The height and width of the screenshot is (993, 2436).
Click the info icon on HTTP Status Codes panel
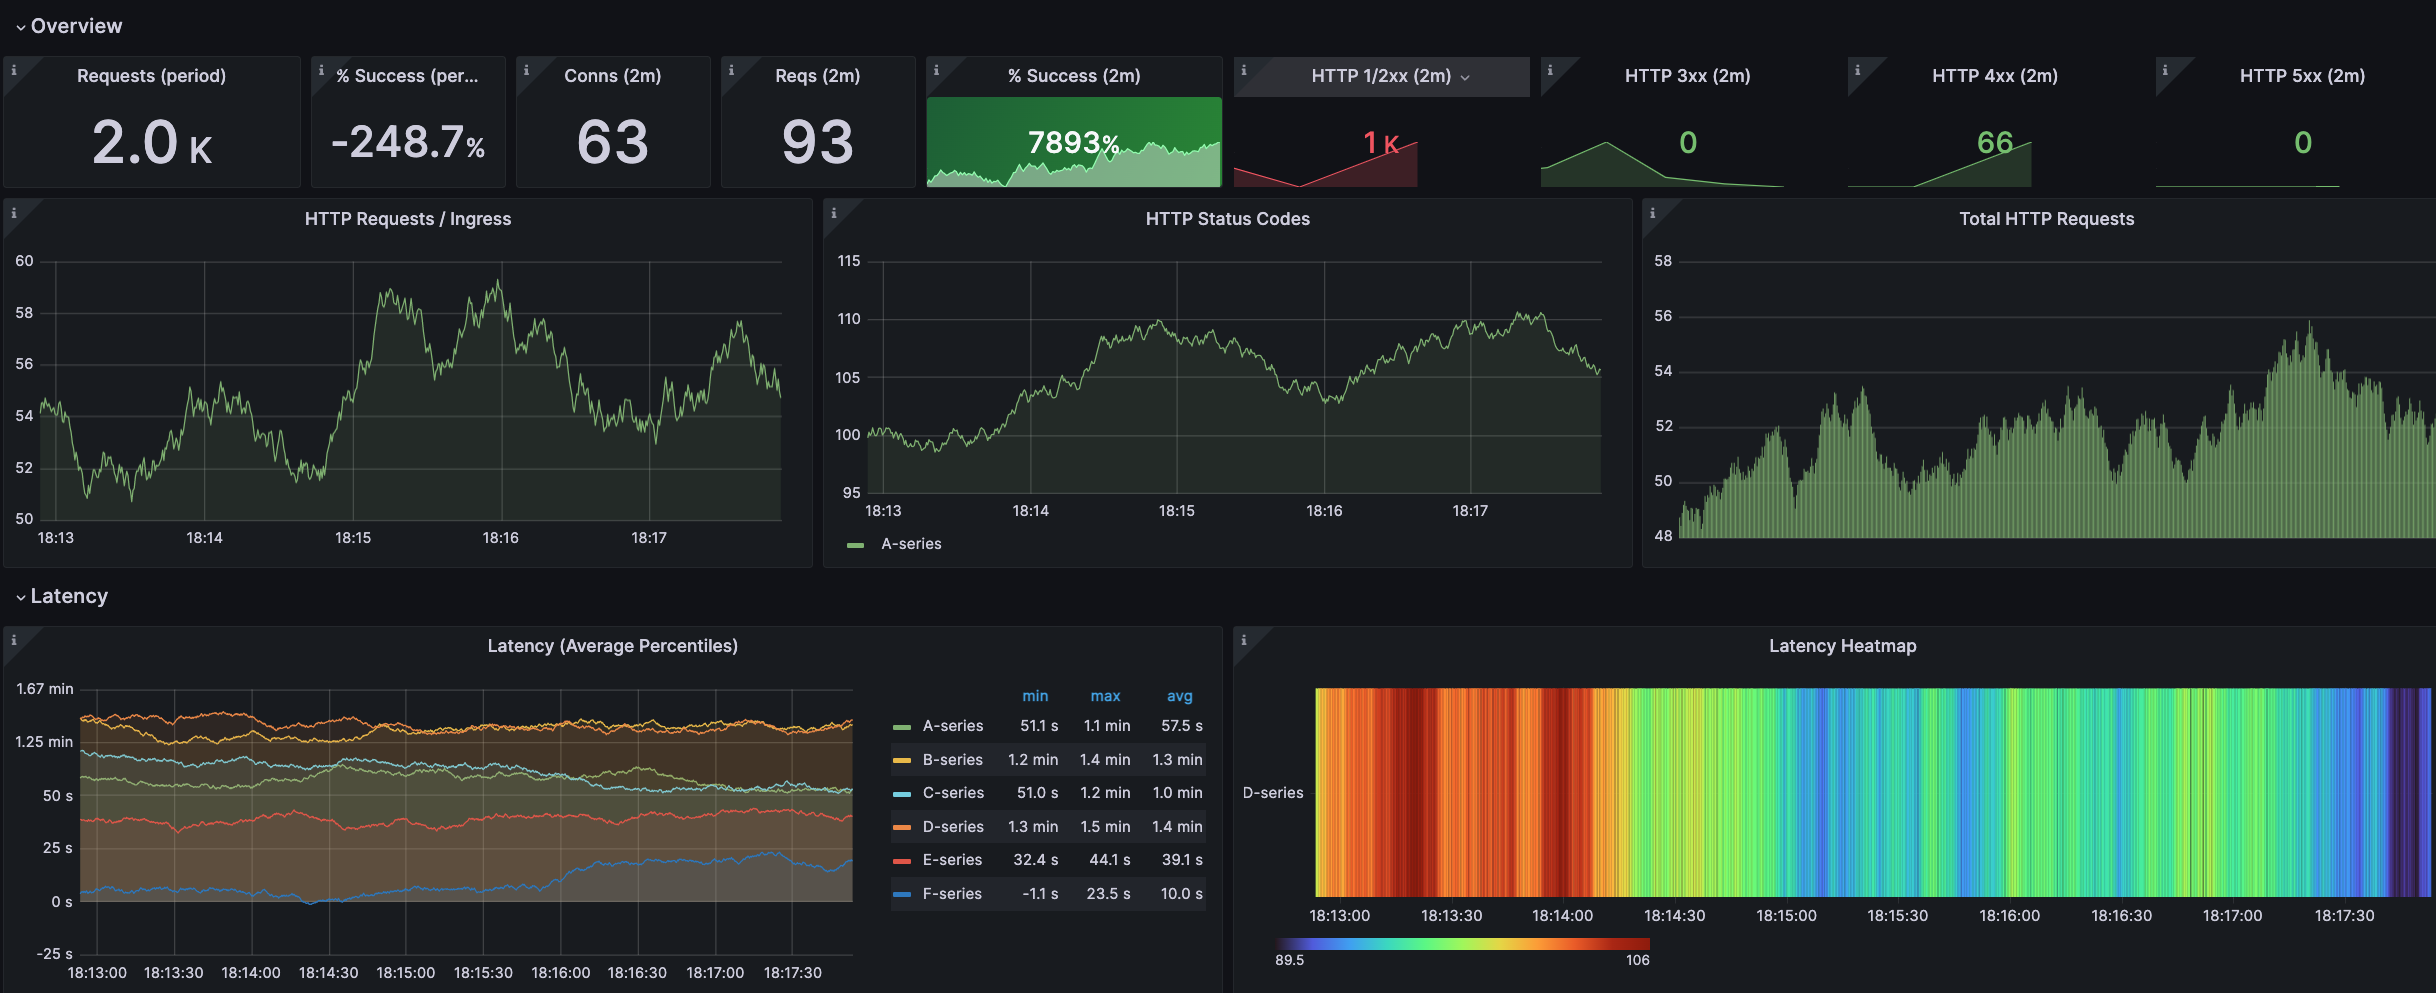[834, 212]
